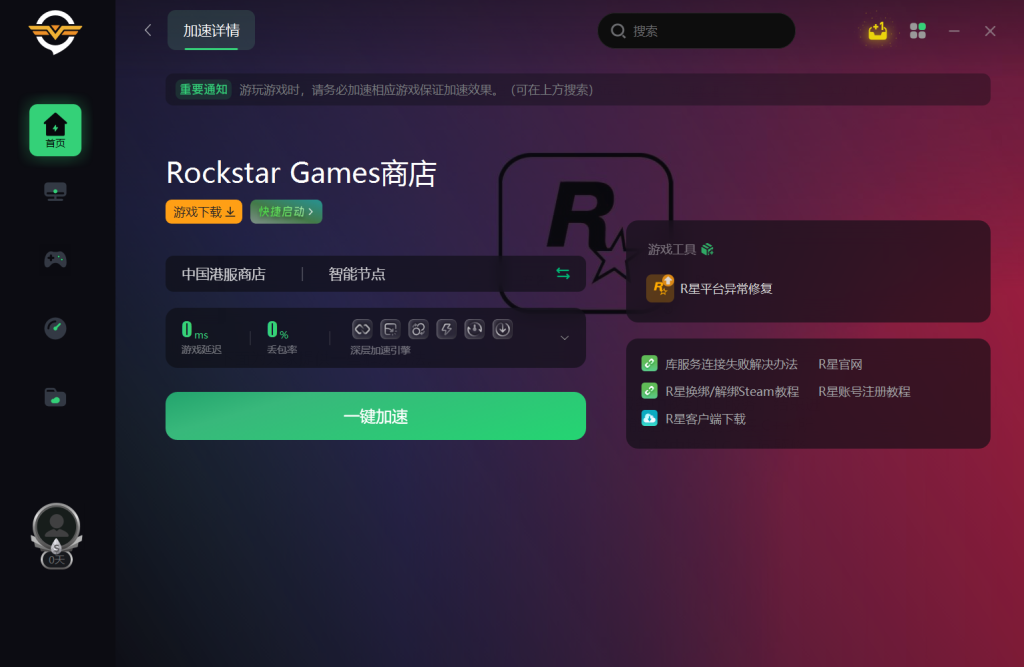This screenshot has height=667, width=1024.
Task: Open the folder toolbox sidebar icon
Action: [56, 397]
